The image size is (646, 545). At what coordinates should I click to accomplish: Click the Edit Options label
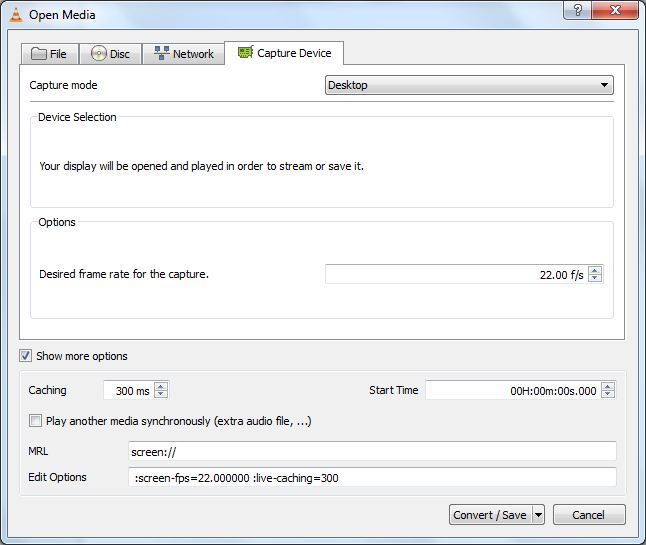coord(57,477)
